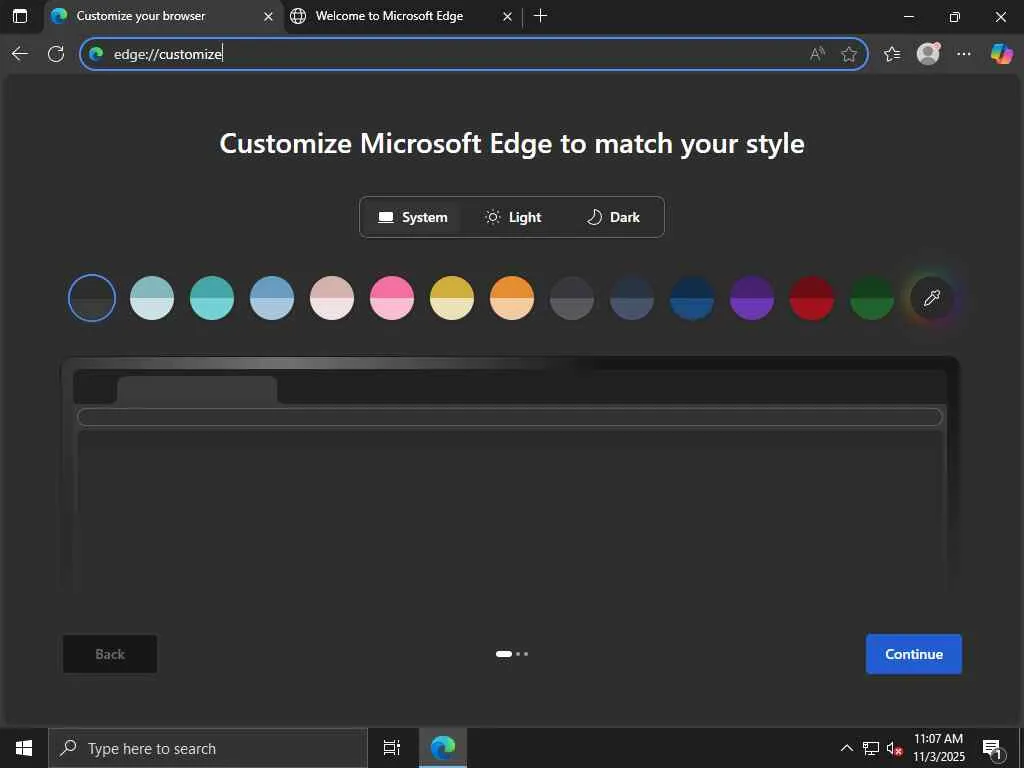The width and height of the screenshot is (1024, 768).
Task: Refresh the current page
Action: coord(56,54)
